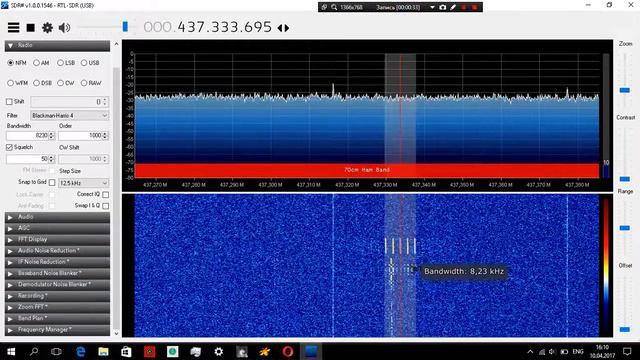Viewport: 640px width, 360px height.
Task: Click the recorder toolbar red stop button
Action: click(474, 7)
